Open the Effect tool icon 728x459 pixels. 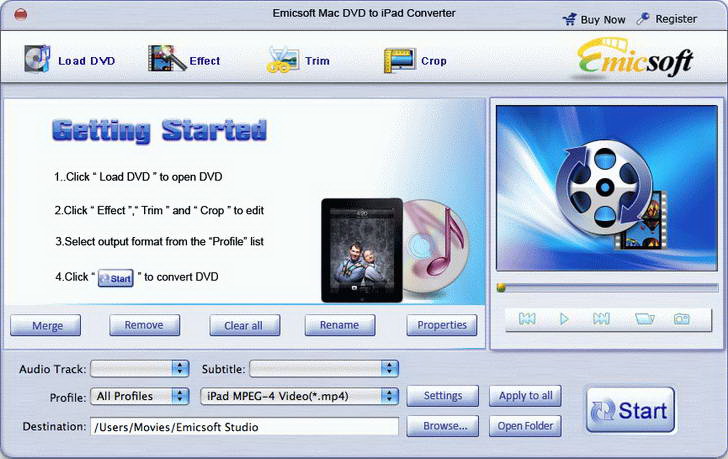[166, 58]
